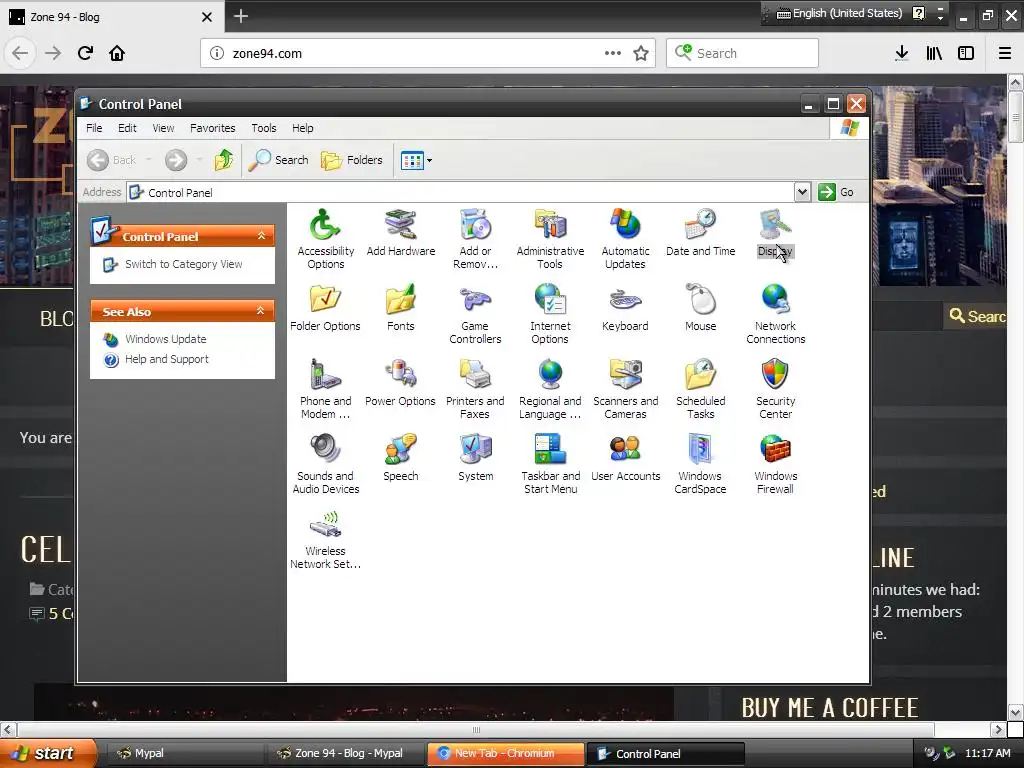
Task: Open the Tools menu in Control Panel
Action: pos(264,128)
